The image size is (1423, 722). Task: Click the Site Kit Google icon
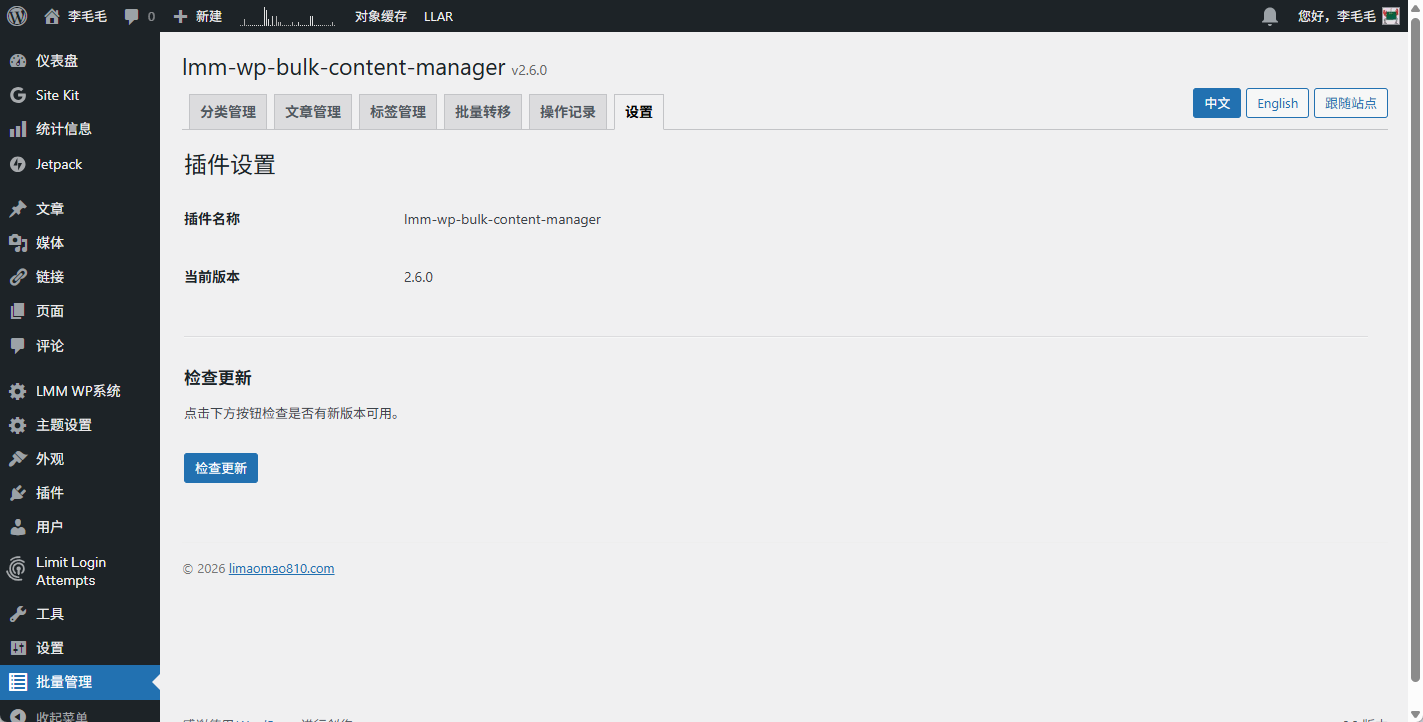pos(17,95)
